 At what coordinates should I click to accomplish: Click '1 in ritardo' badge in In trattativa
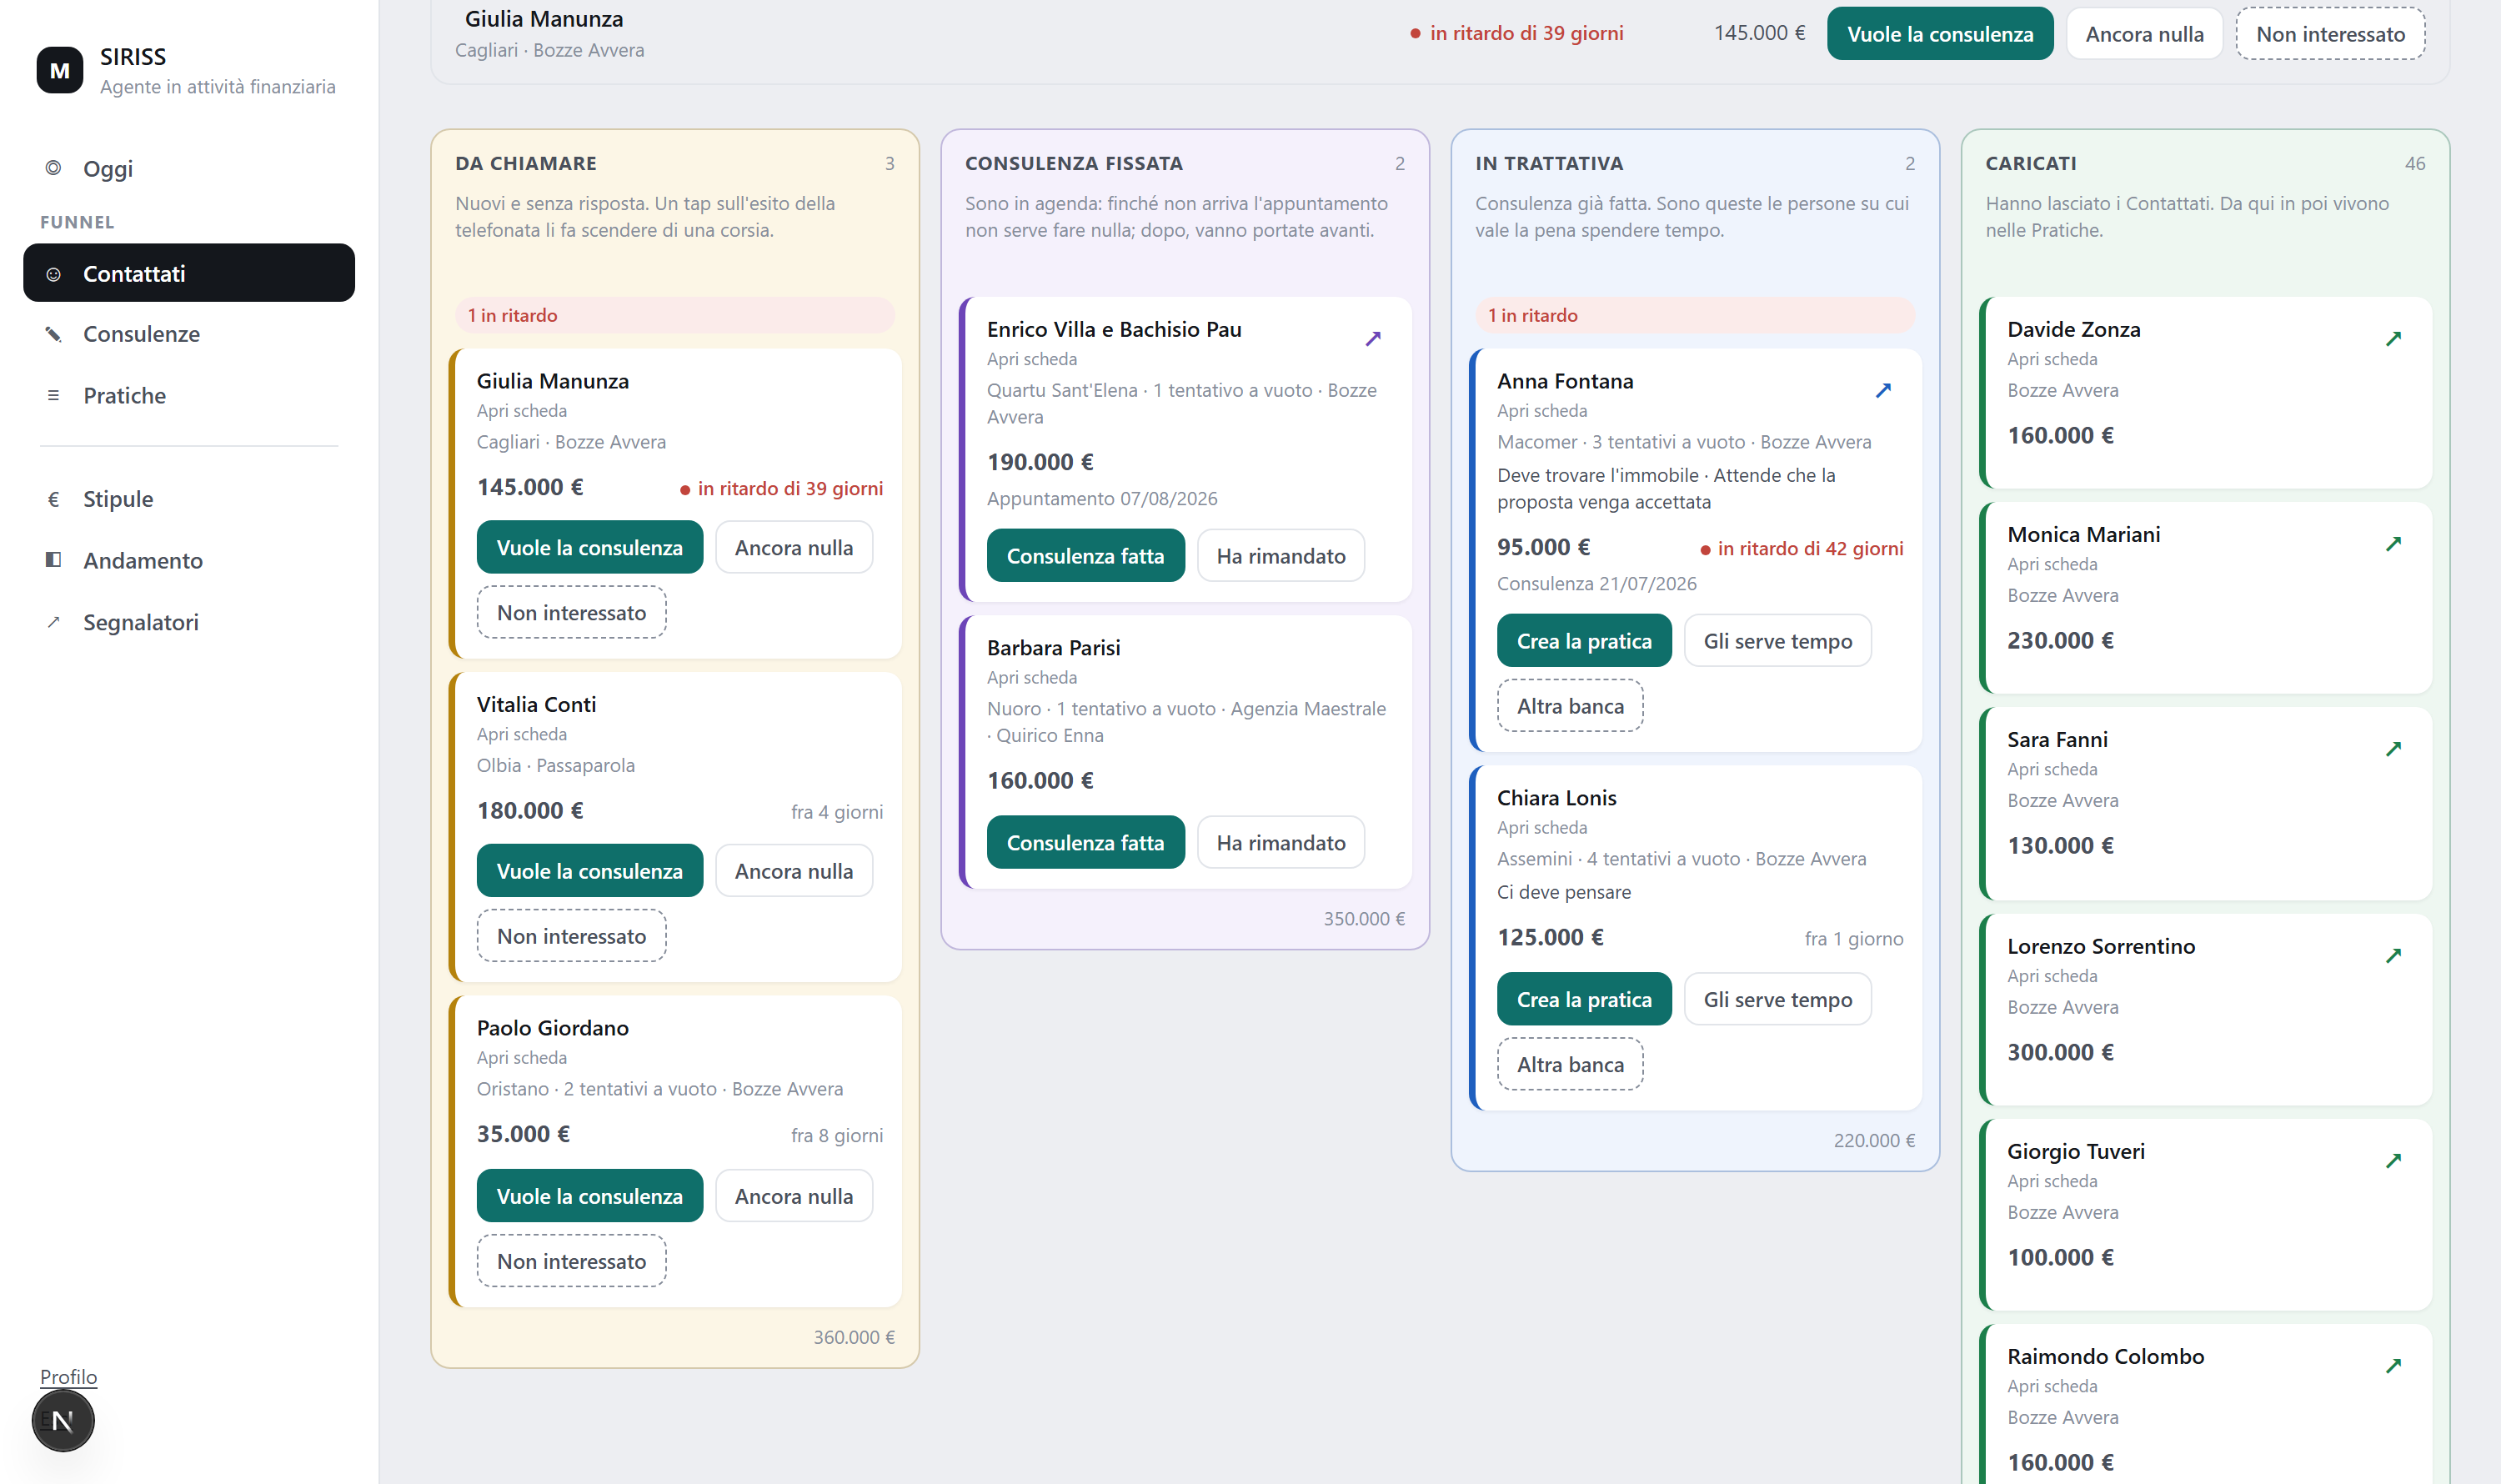1695,315
